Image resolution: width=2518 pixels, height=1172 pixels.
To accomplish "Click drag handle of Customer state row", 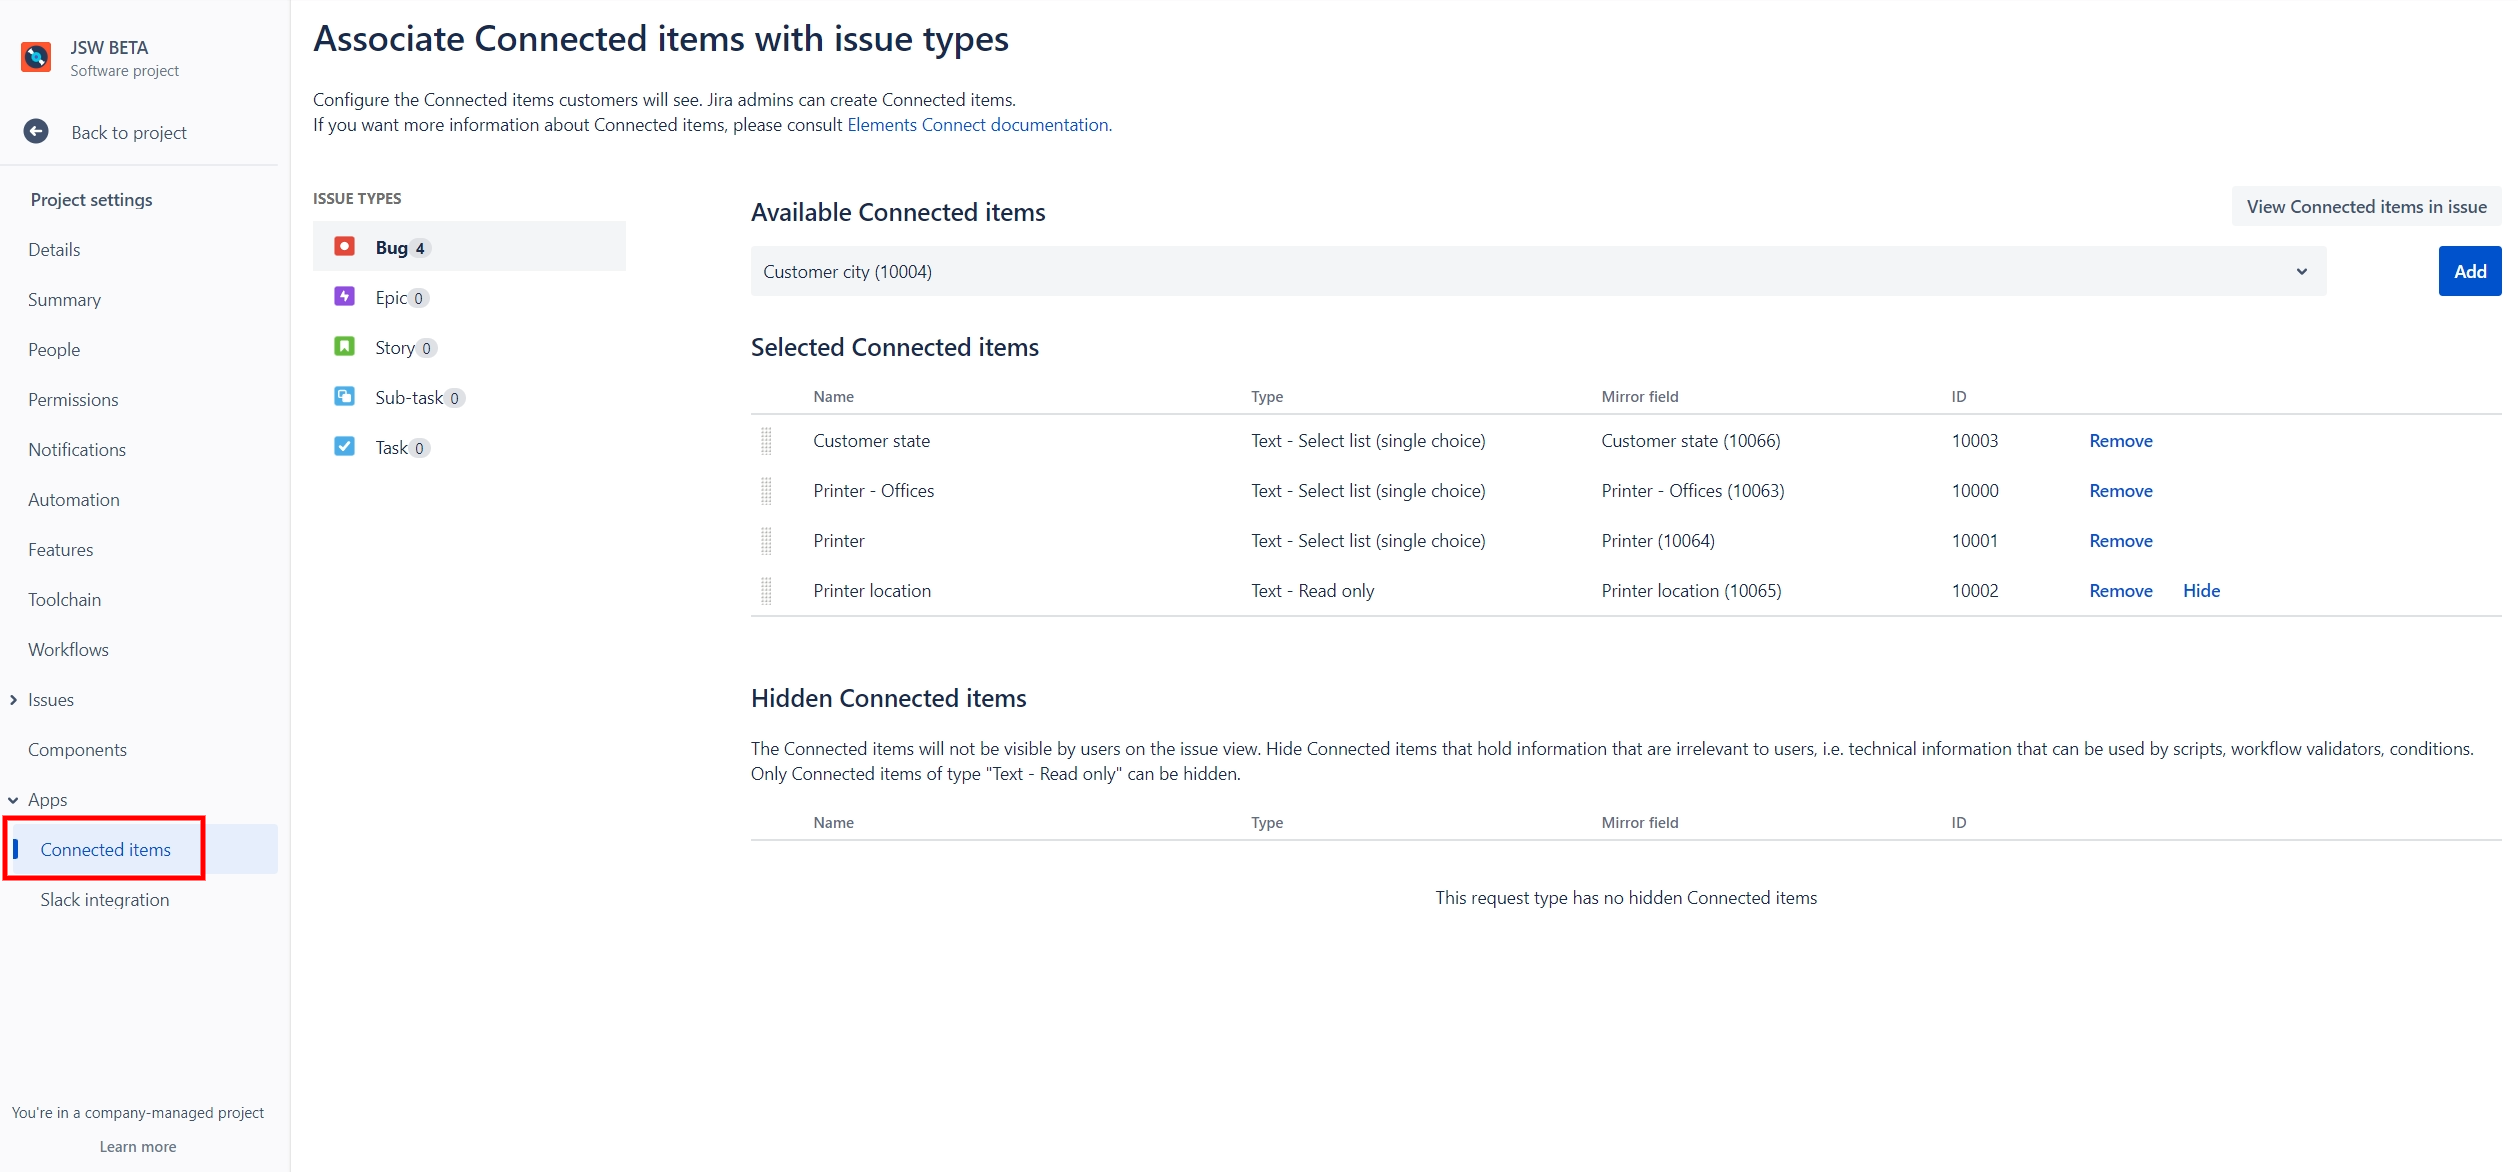I will pos(766,441).
